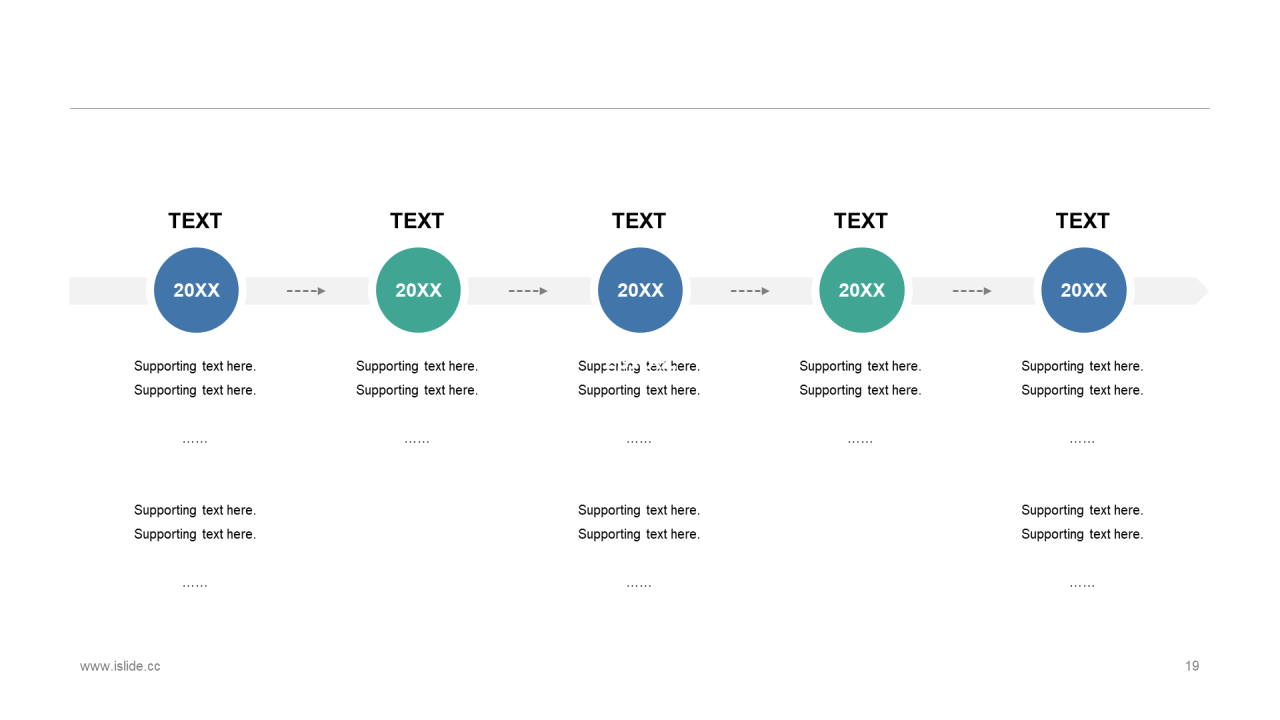Click the fourth dashed arrow on timeline
The width and height of the screenshot is (1280, 720).
click(972, 291)
